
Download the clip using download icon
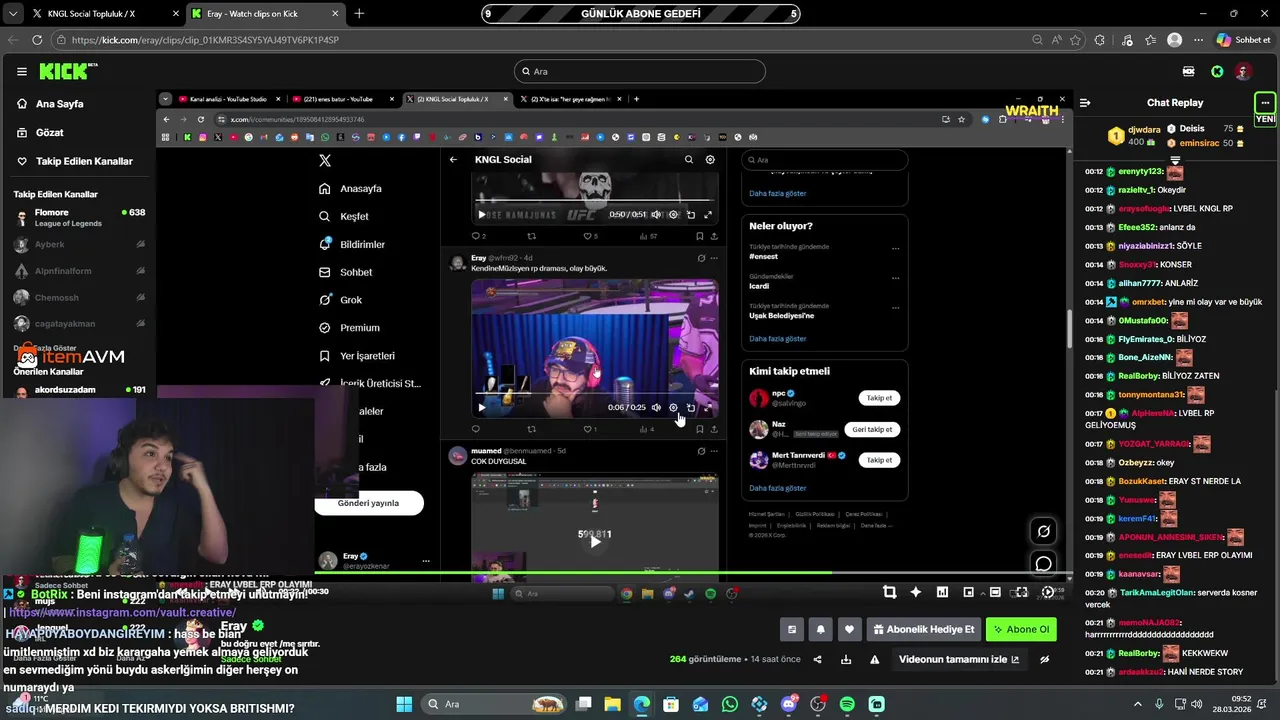(x=846, y=659)
